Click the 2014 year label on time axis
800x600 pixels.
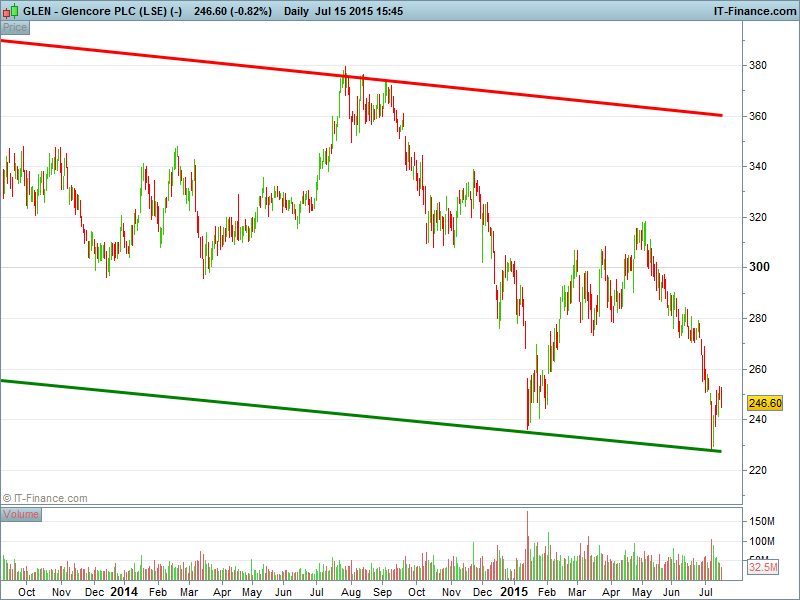(x=124, y=592)
